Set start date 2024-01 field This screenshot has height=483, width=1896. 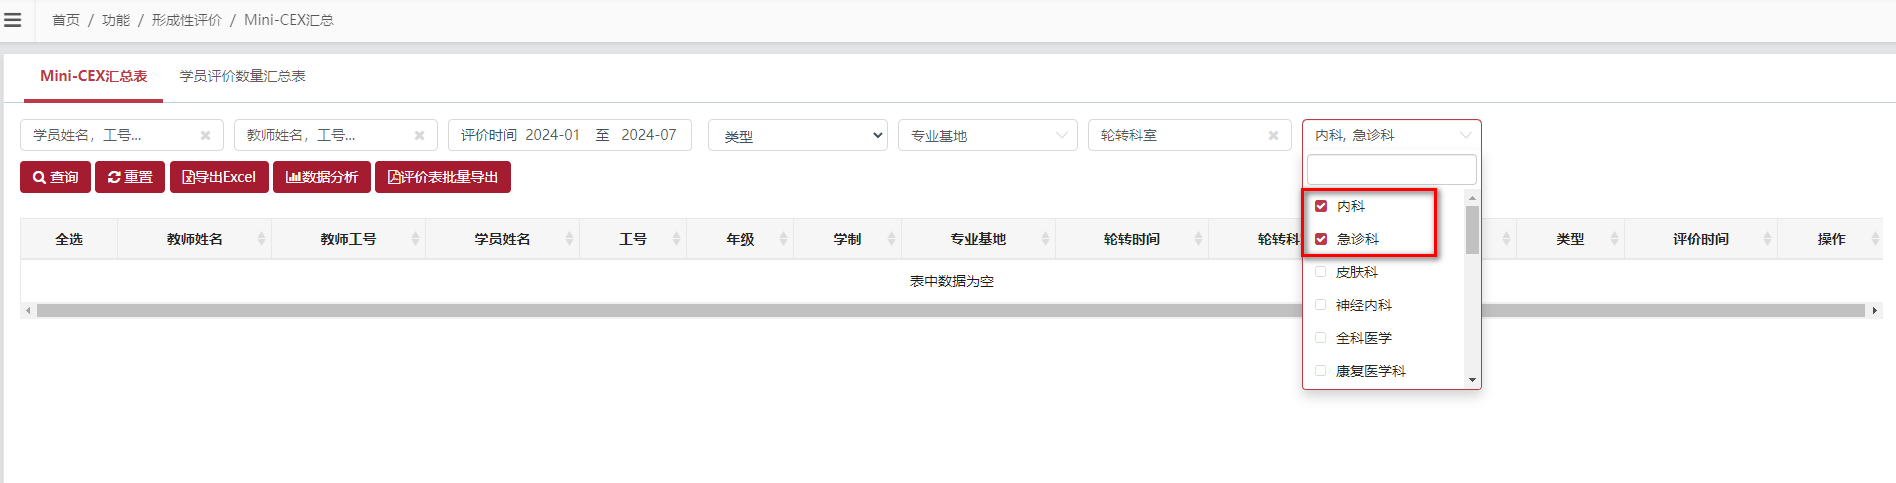pyautogui.click(x=553, y=135)
